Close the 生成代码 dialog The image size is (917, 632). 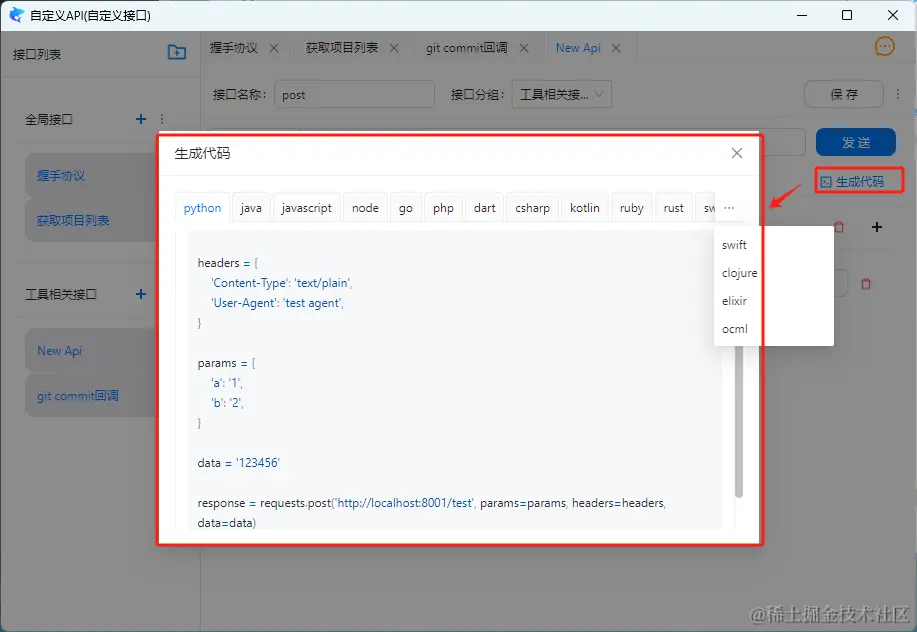pos(737,153)
